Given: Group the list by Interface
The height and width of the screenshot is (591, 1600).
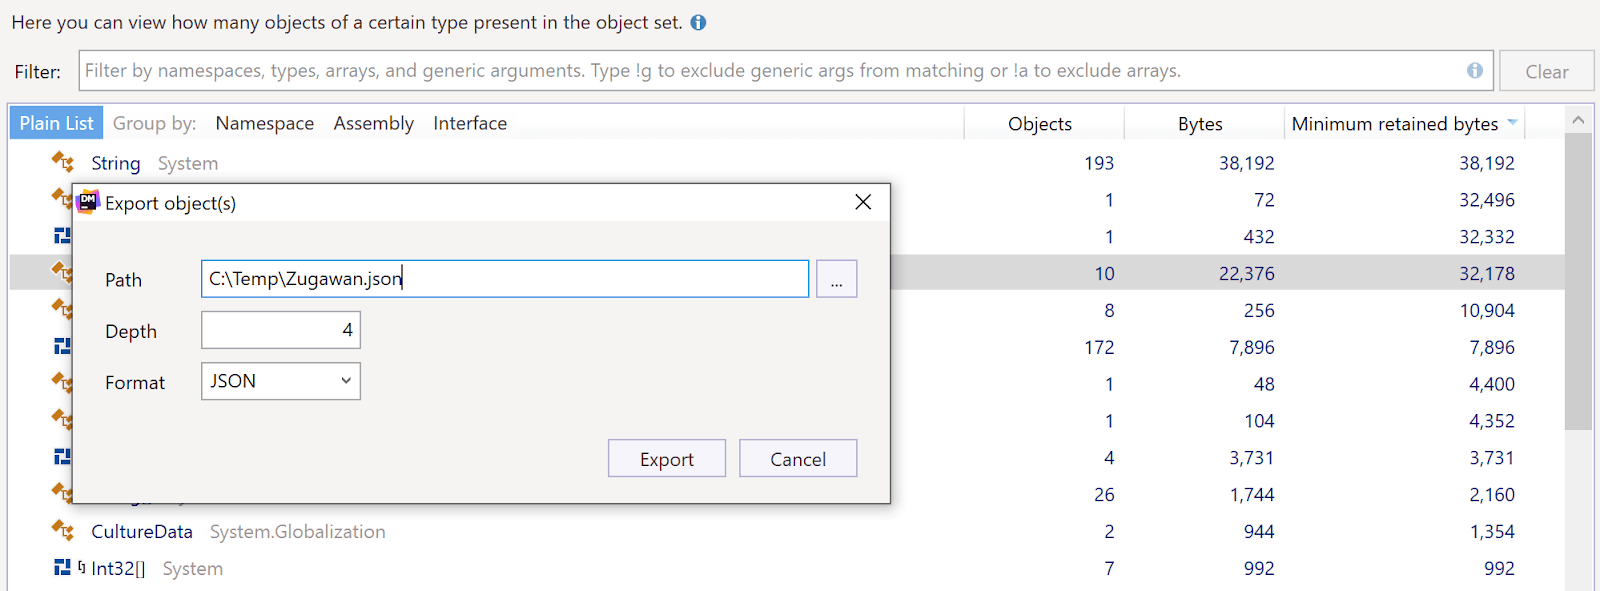Looking at the screenshot, I should (x=470, y=123).
